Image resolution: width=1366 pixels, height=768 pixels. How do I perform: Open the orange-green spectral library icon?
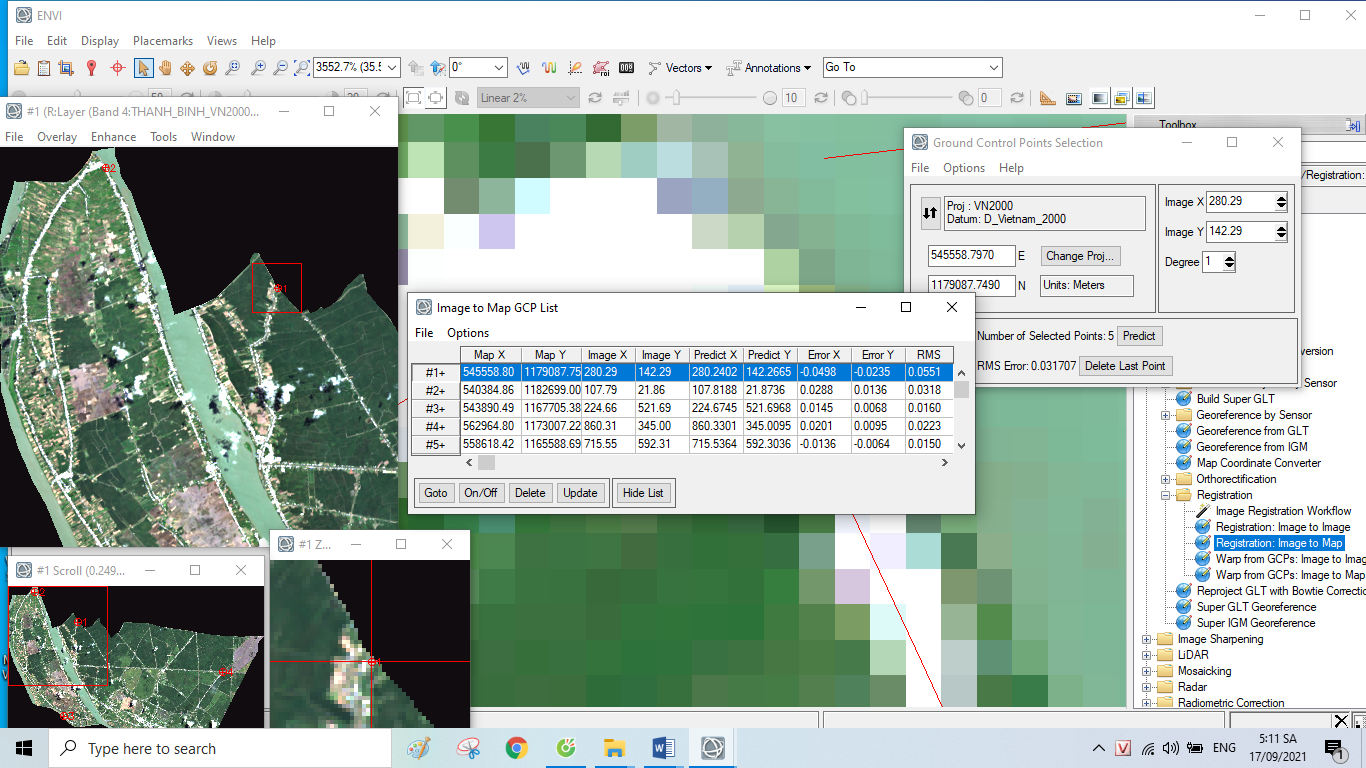tap(549, 68)
